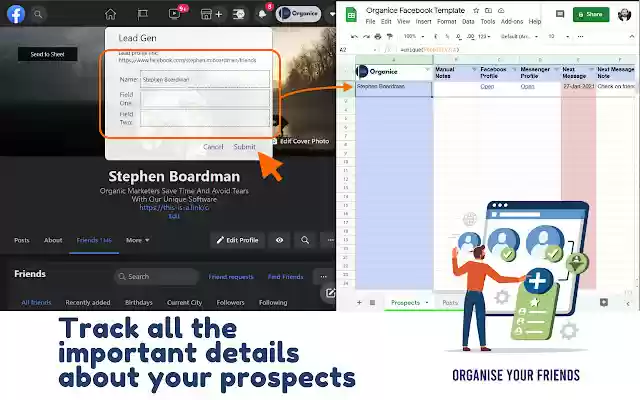The image size is (640, 400).
Task: Open three-dot menu beside profile search
Action: (329, 240)
